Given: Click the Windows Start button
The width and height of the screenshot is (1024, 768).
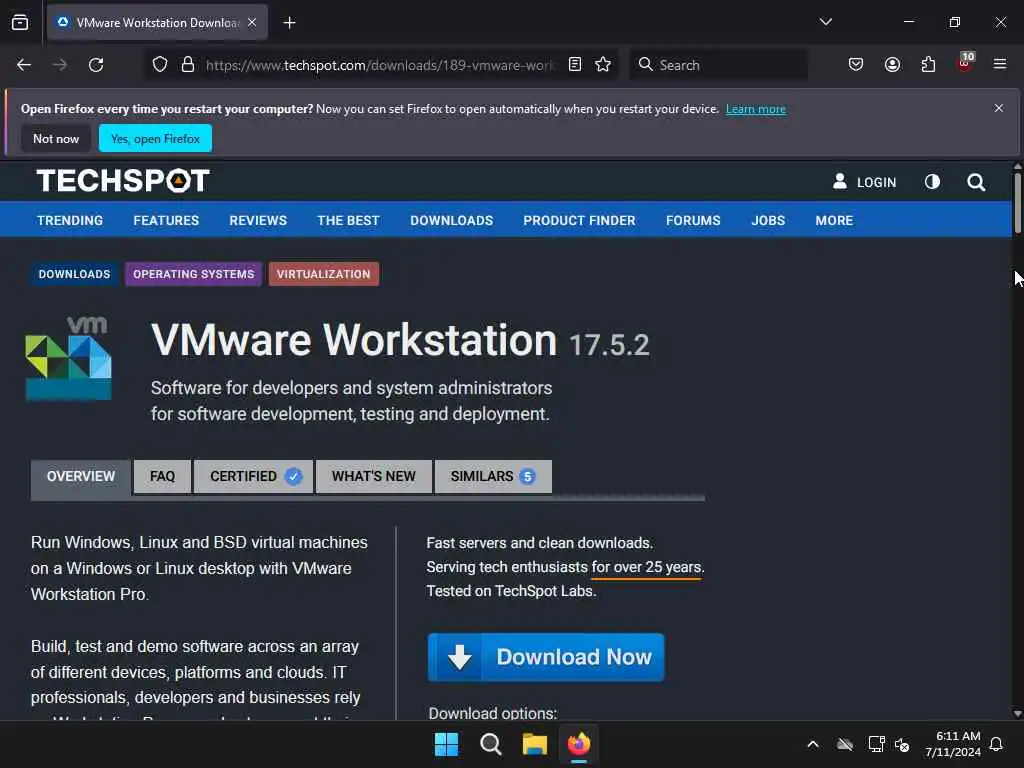Looking at the screenshot, I should coord(447,744).
